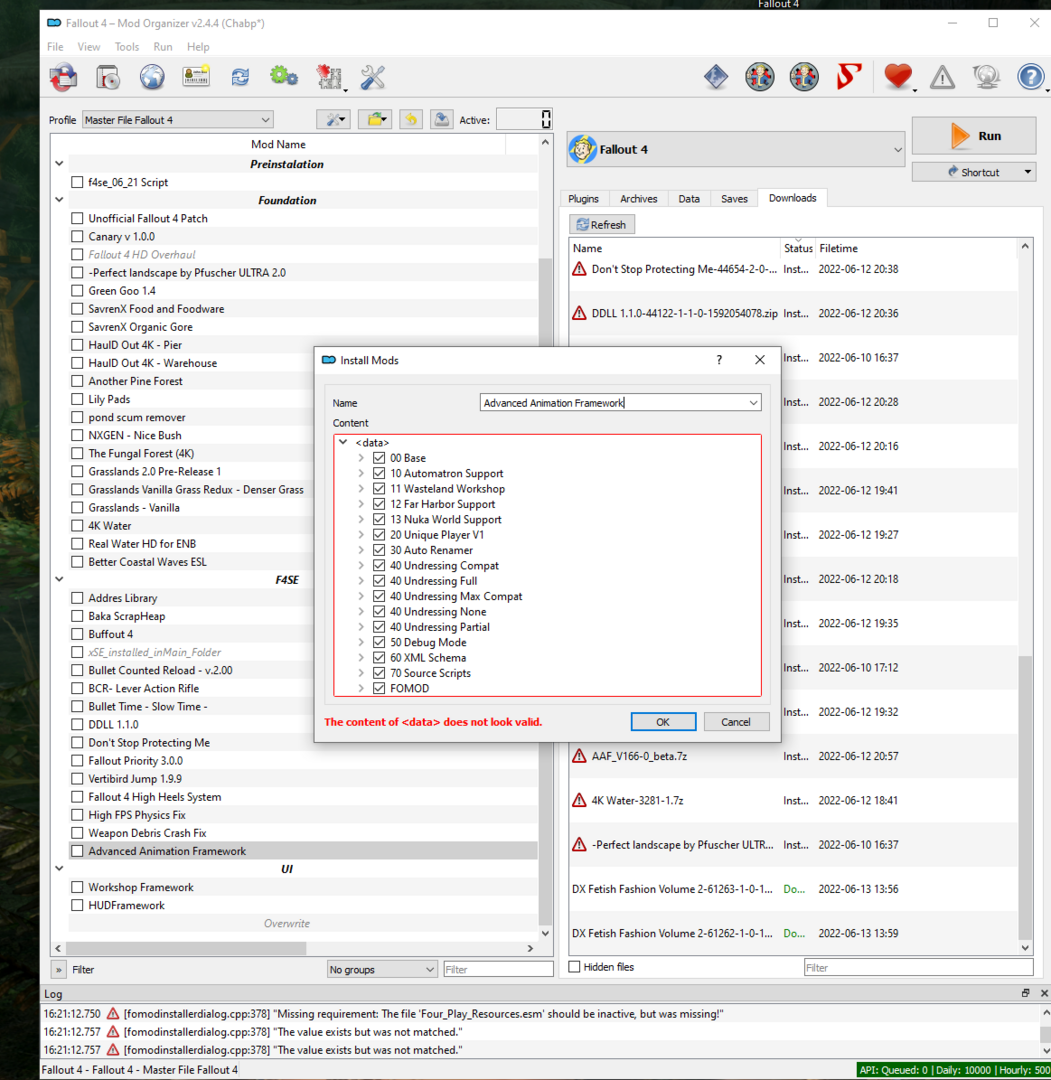Uncheck 00 Base in Install Mods content

coord(379,458)
